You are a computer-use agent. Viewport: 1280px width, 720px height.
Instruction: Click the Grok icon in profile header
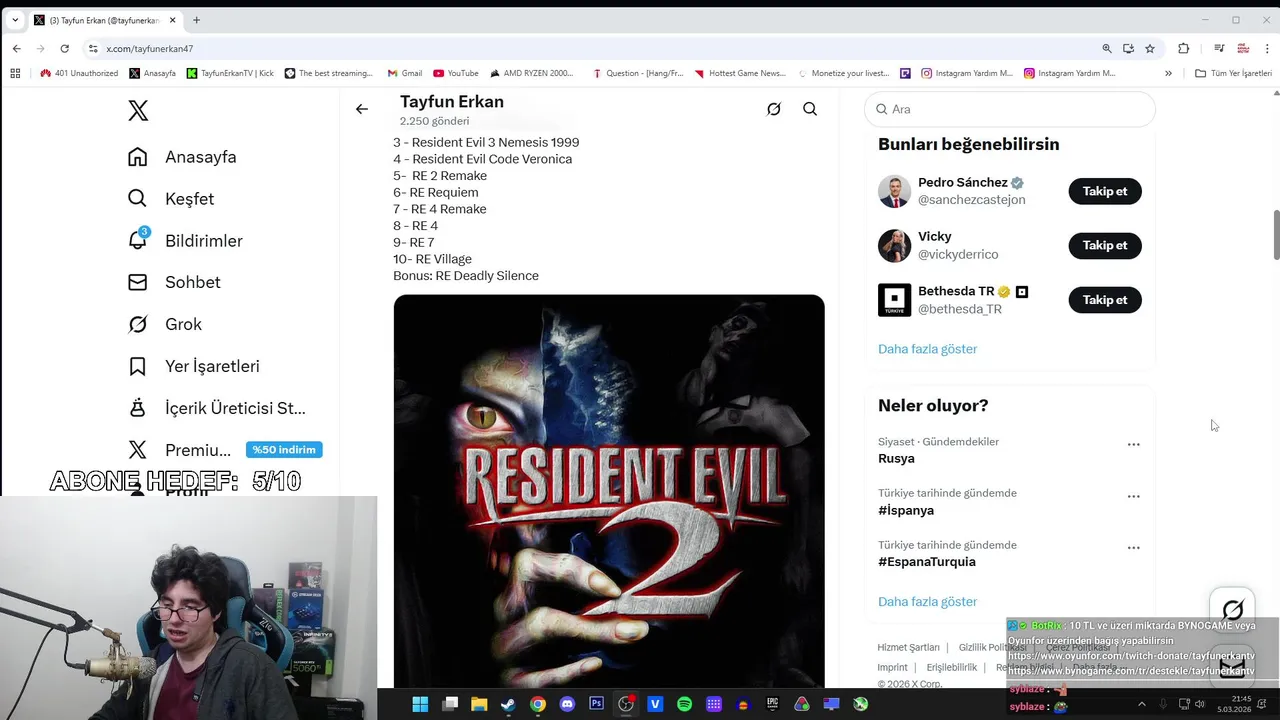pos(774,109)
